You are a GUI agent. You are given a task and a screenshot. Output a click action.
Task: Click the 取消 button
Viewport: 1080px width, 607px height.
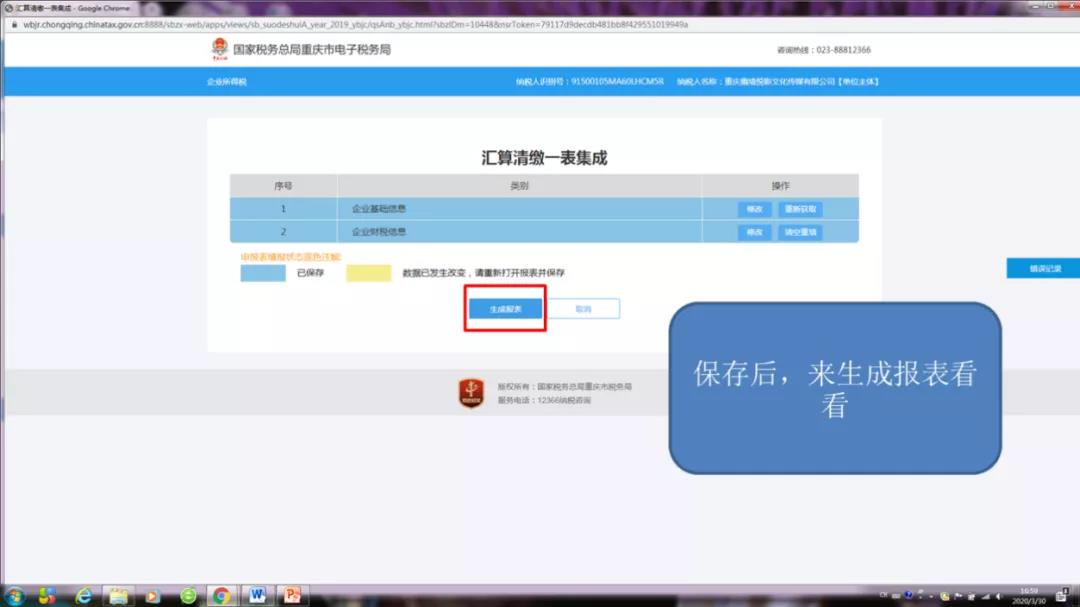(584, 310)
